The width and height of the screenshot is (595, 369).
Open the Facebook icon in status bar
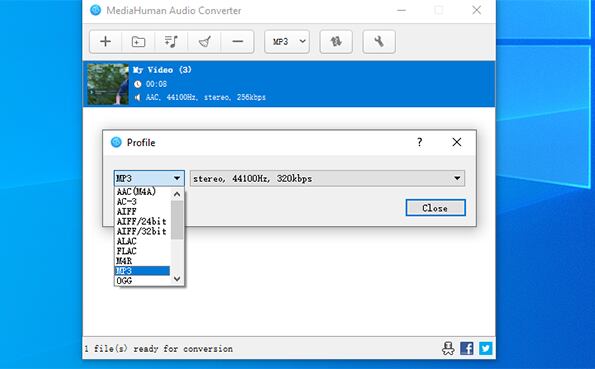point(467,348)
